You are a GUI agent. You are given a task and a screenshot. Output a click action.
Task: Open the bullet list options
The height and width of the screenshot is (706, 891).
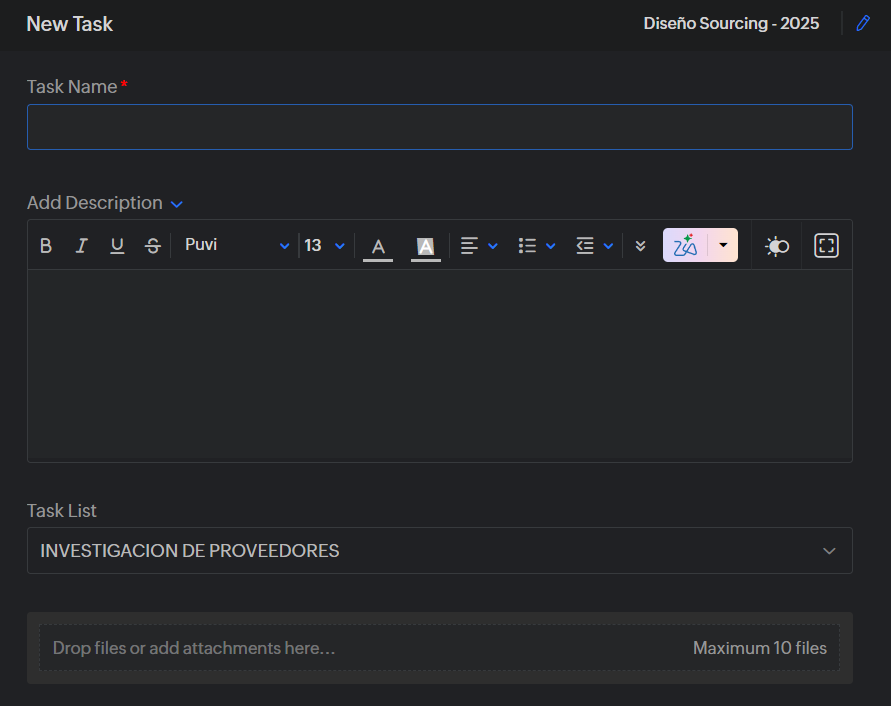[536, 246]
